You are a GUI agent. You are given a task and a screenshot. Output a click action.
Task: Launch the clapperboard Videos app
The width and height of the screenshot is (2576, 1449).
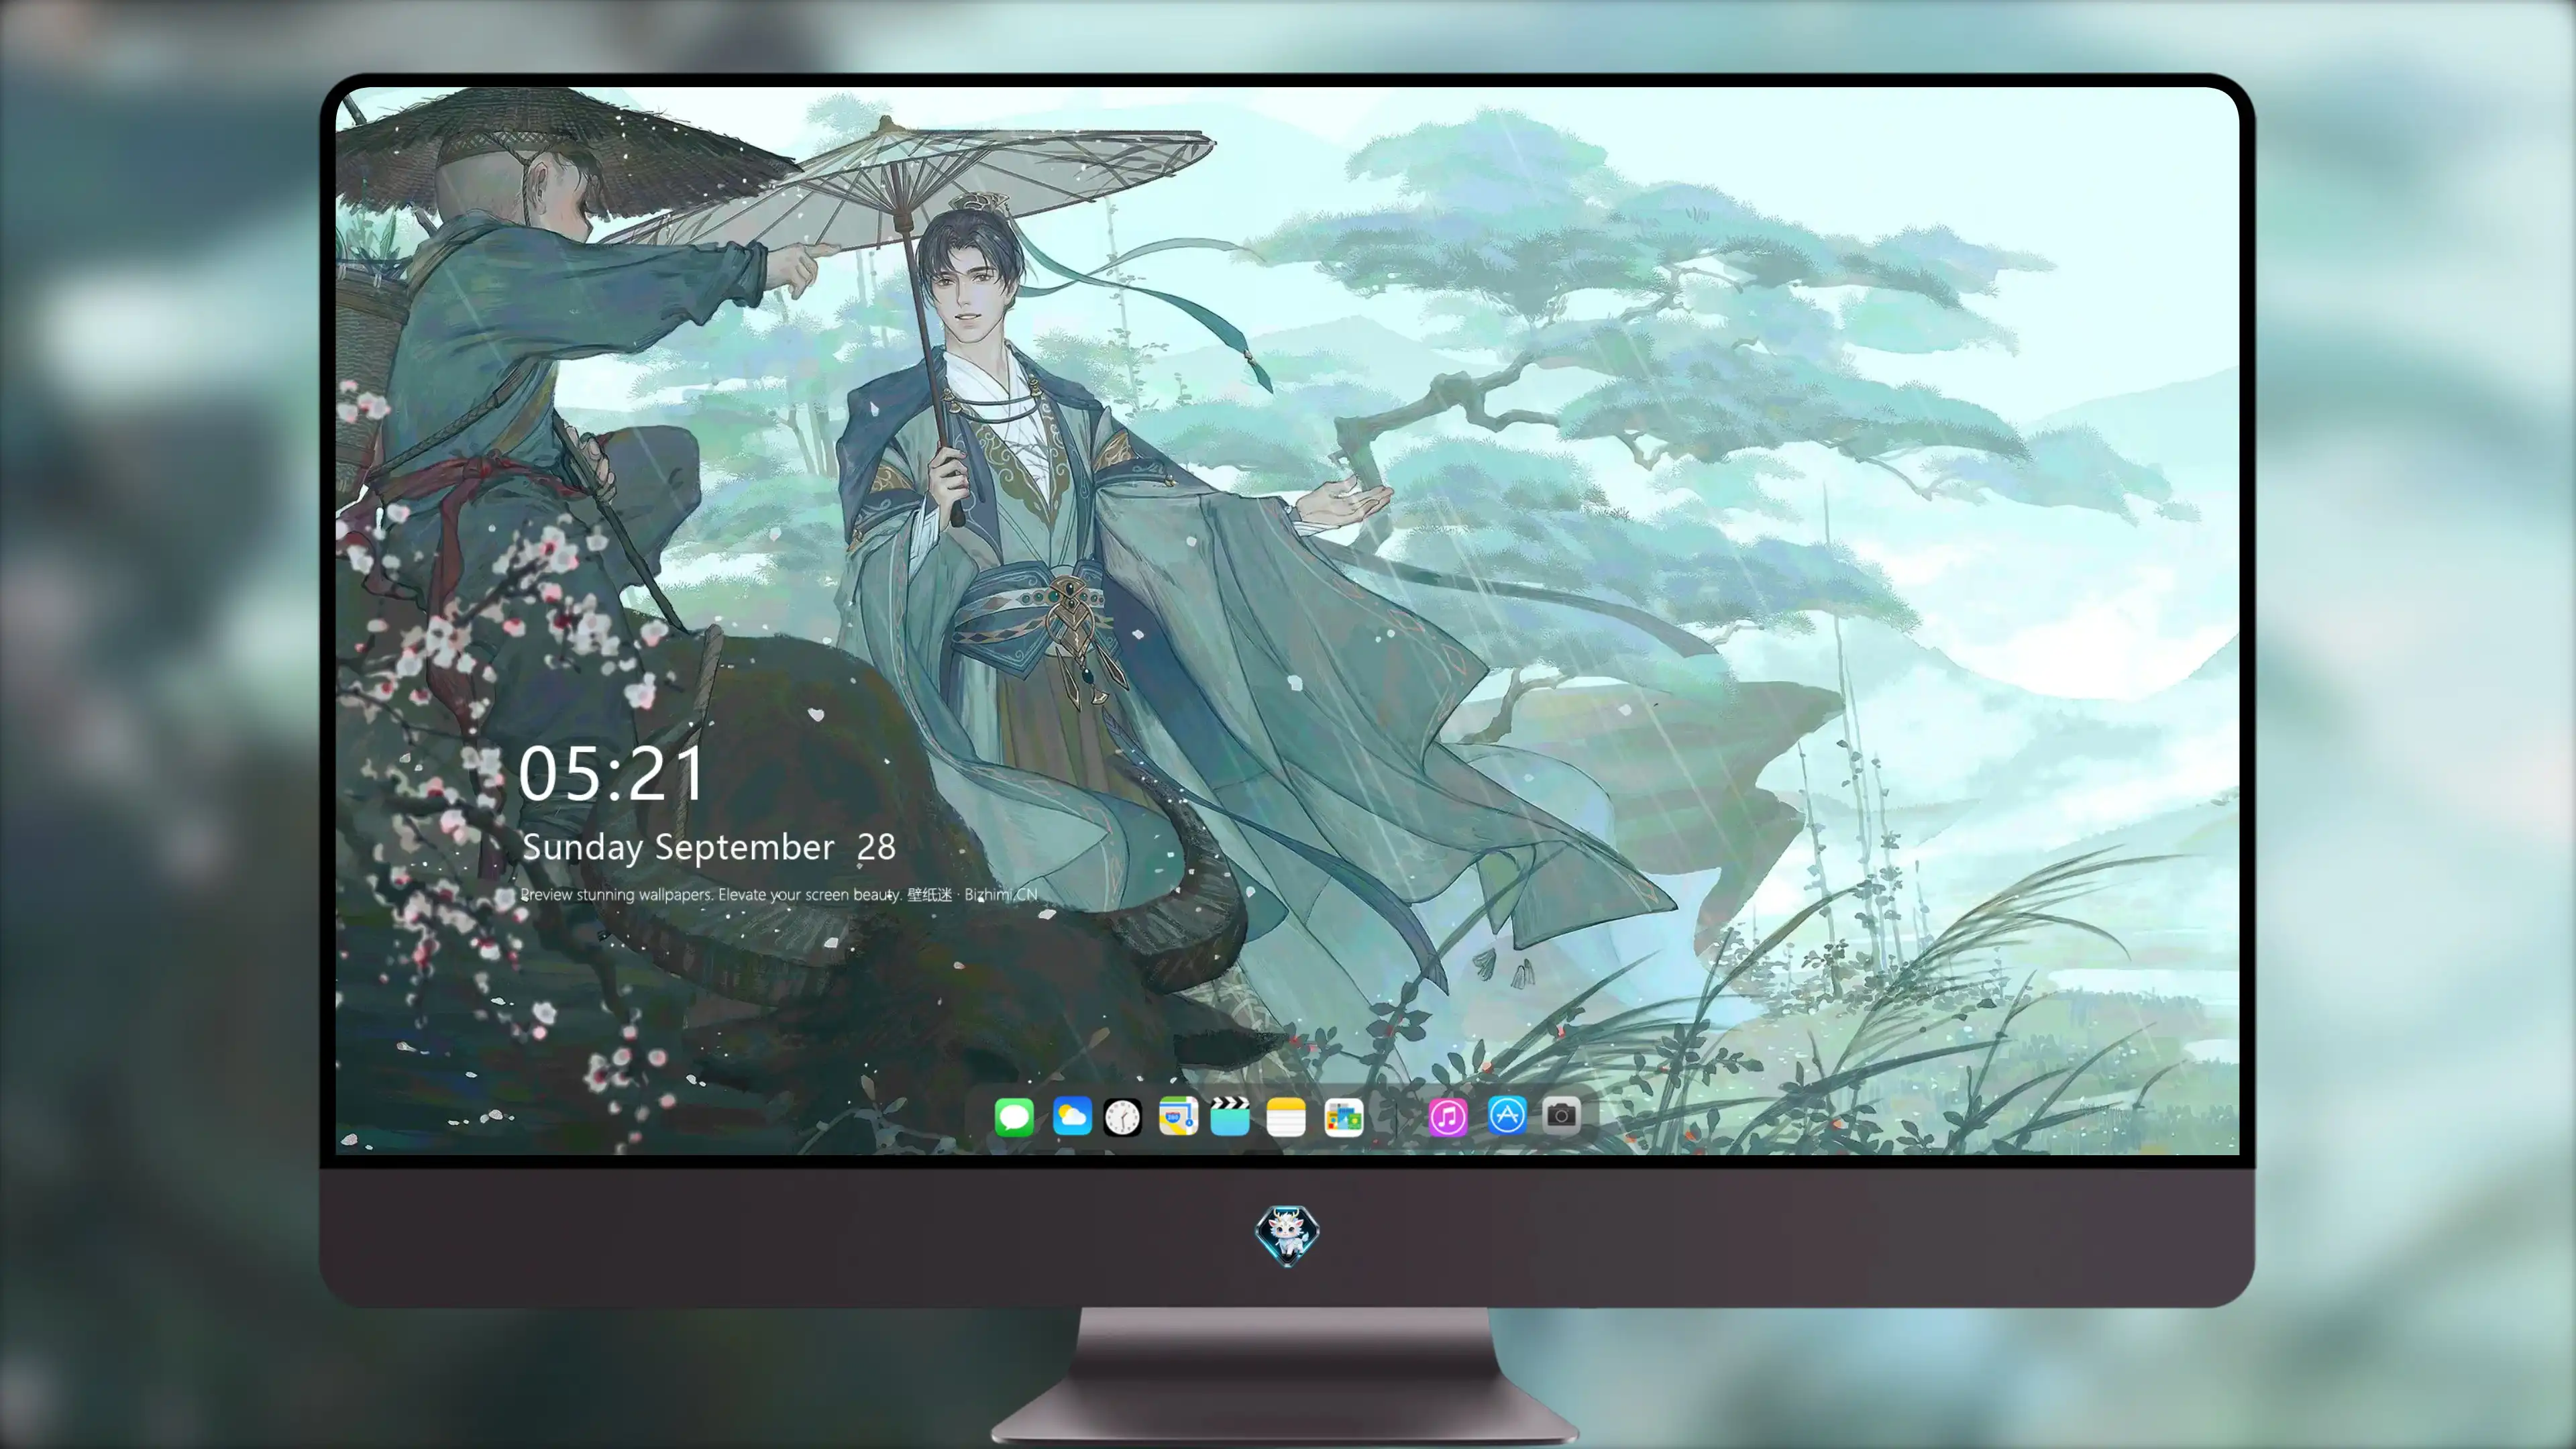click(1230, 1116)
